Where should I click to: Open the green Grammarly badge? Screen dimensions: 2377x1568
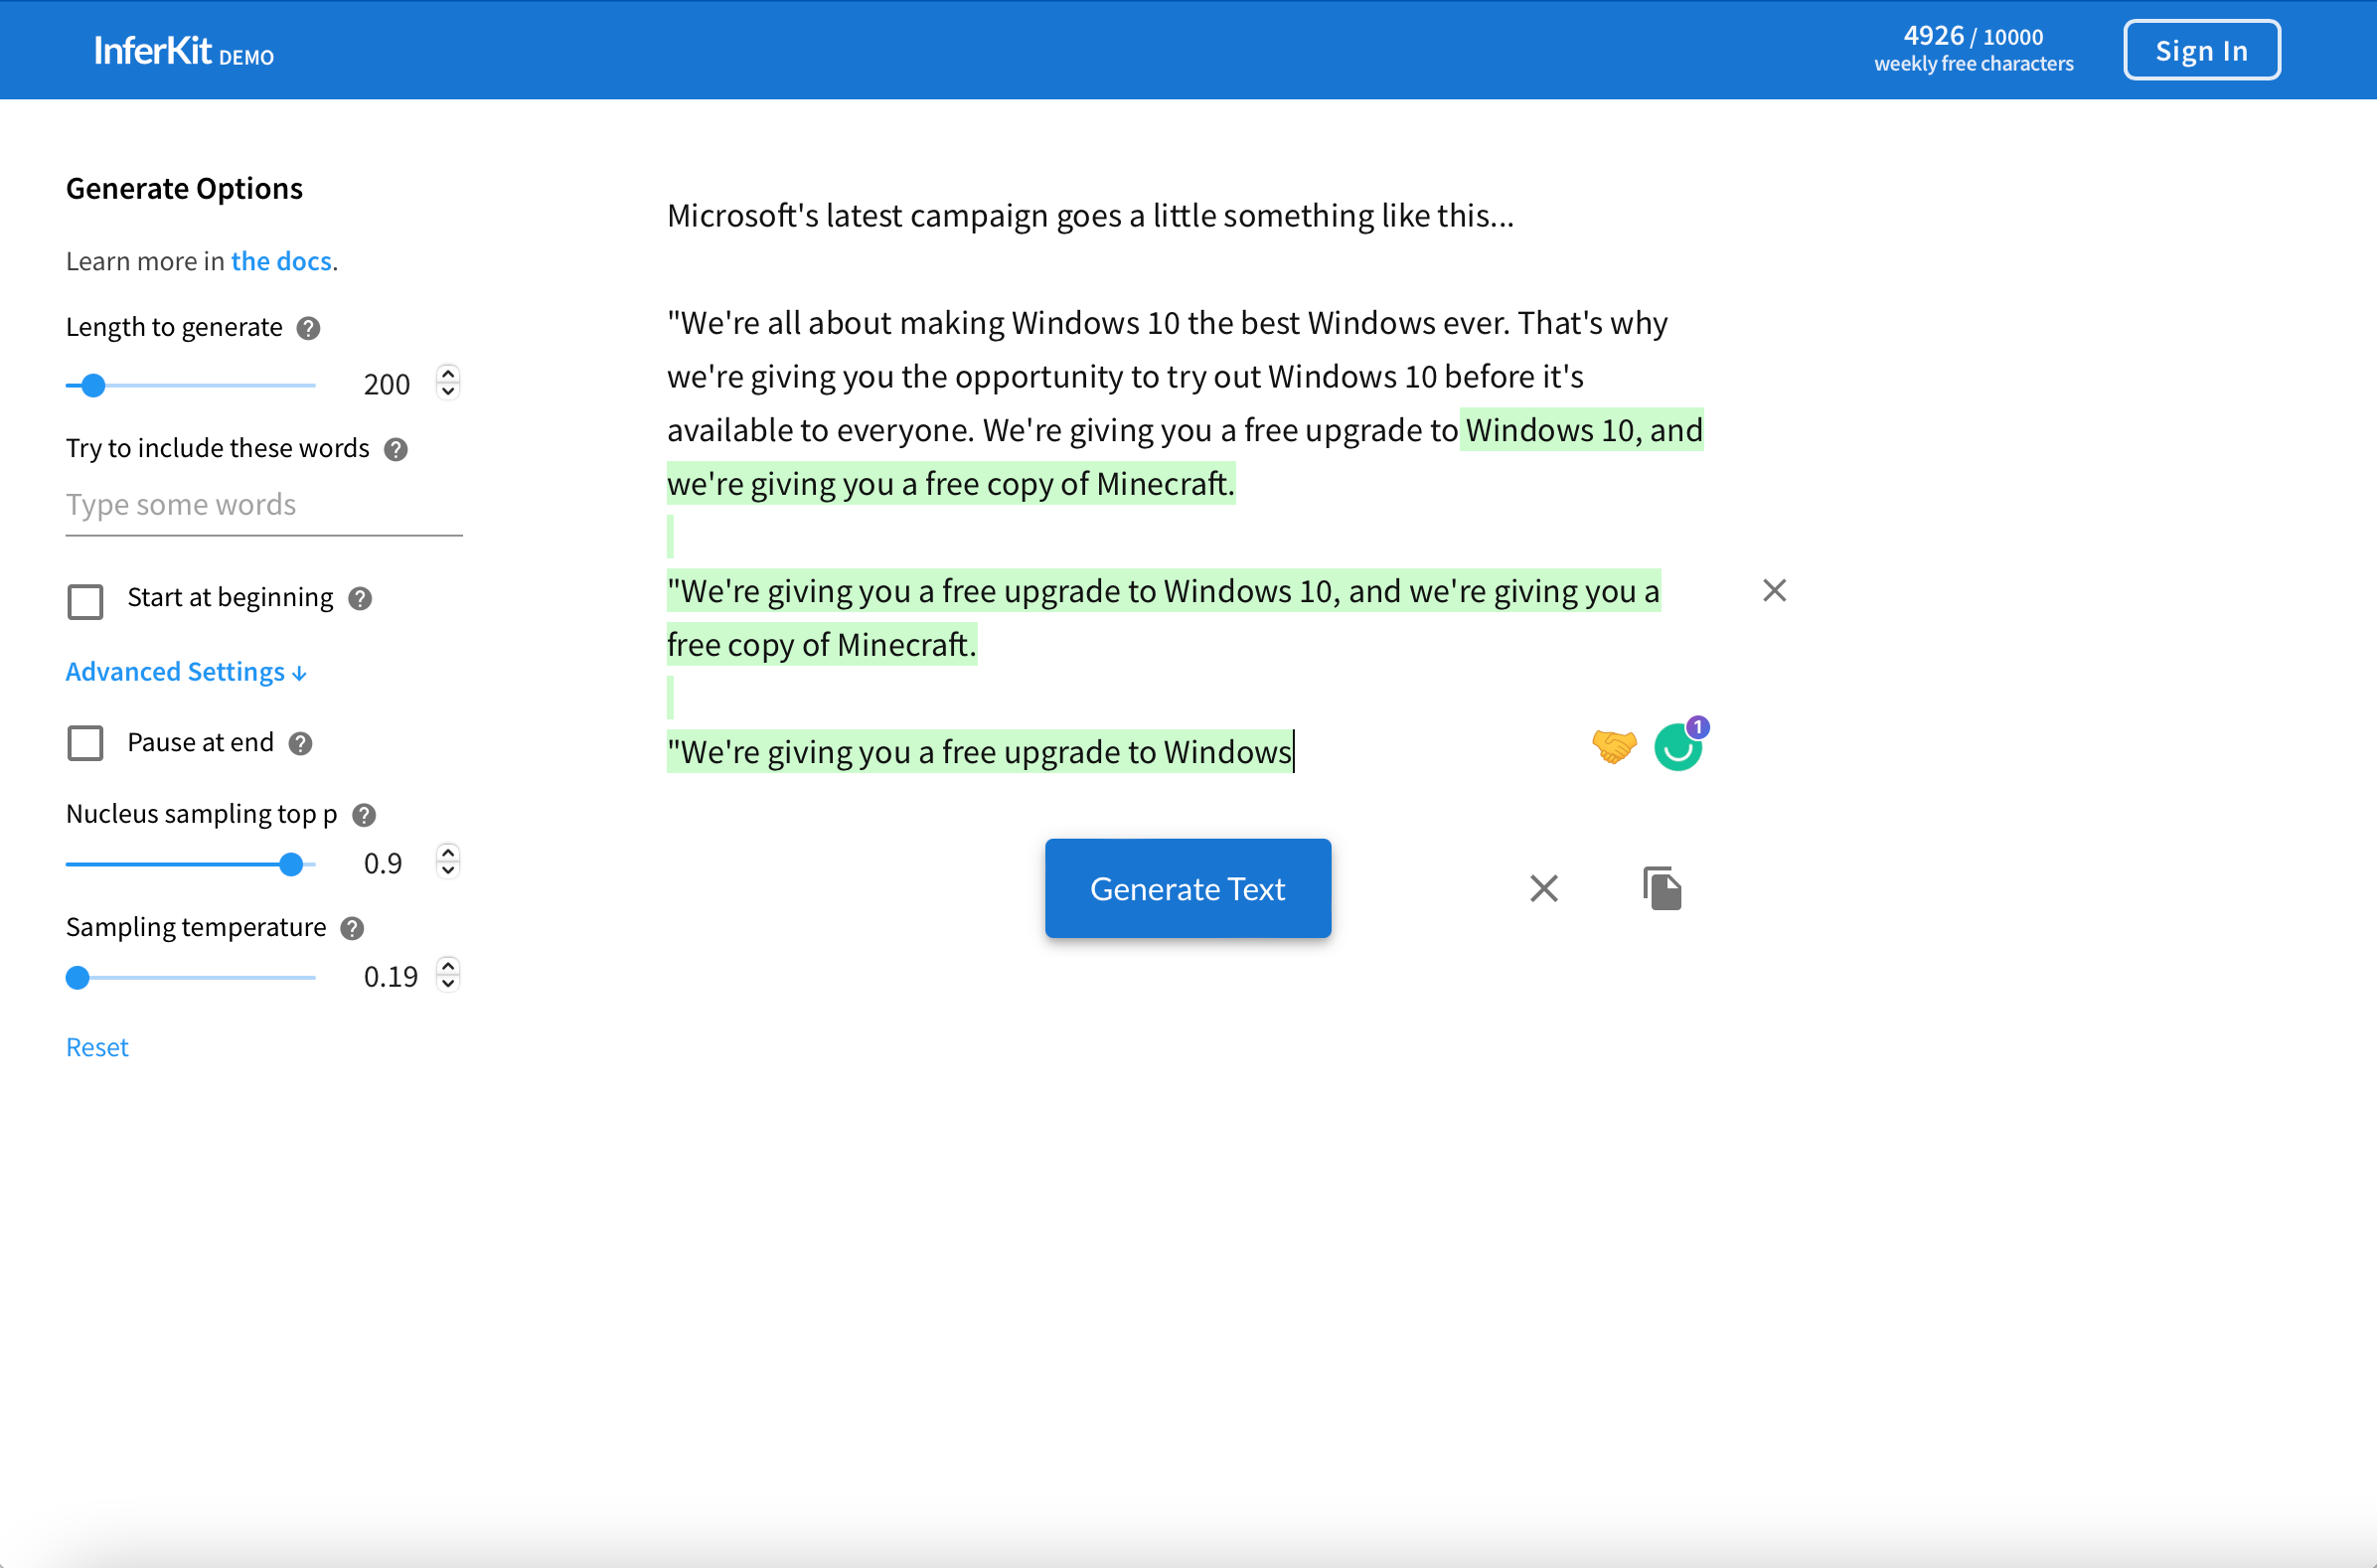coord(1679,746)
